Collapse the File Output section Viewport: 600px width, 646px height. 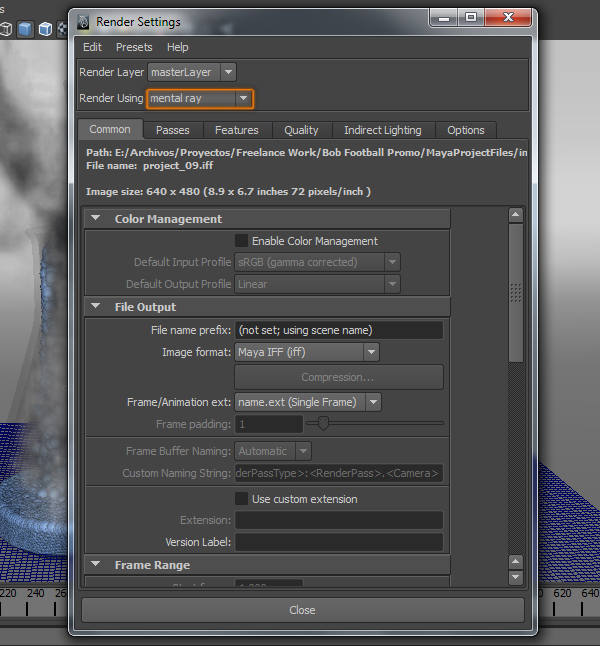coord(96,307)
